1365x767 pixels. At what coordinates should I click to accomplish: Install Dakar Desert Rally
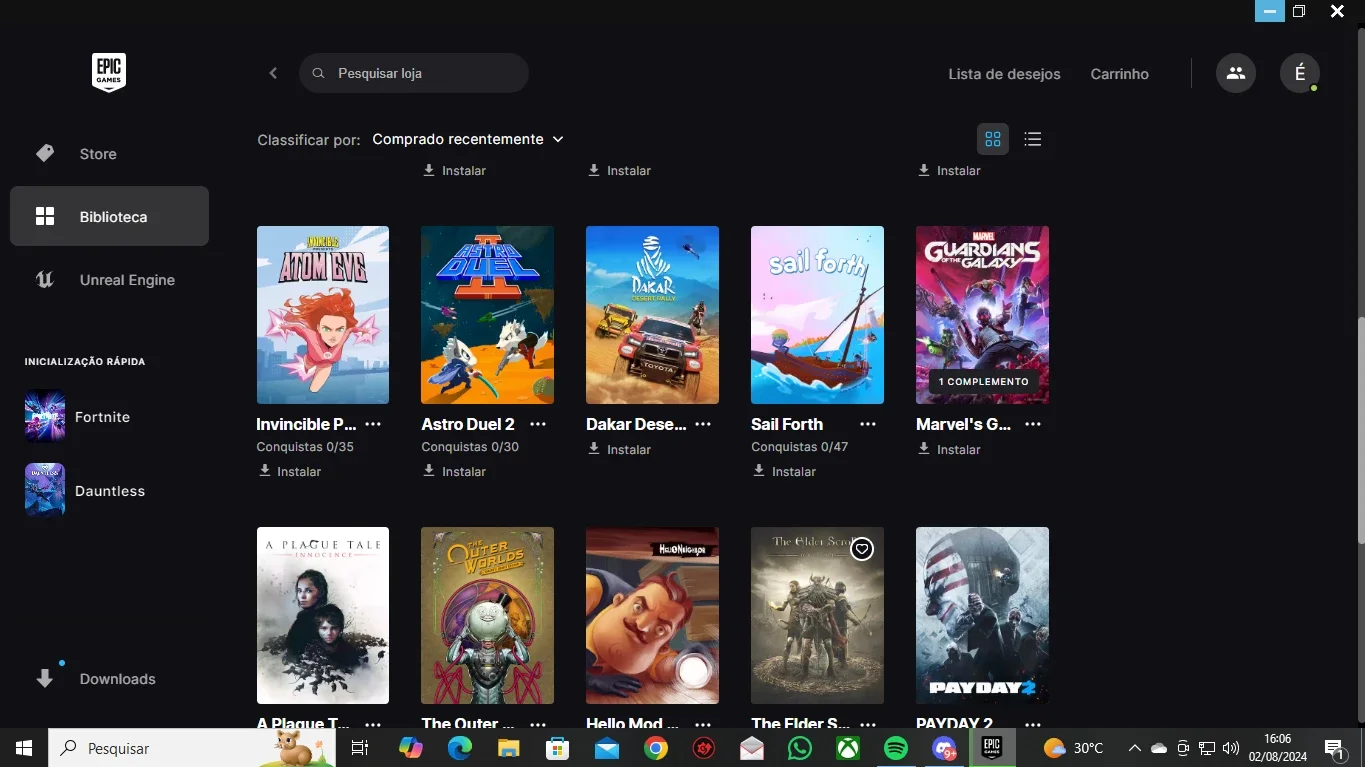[x=620, y=449]
